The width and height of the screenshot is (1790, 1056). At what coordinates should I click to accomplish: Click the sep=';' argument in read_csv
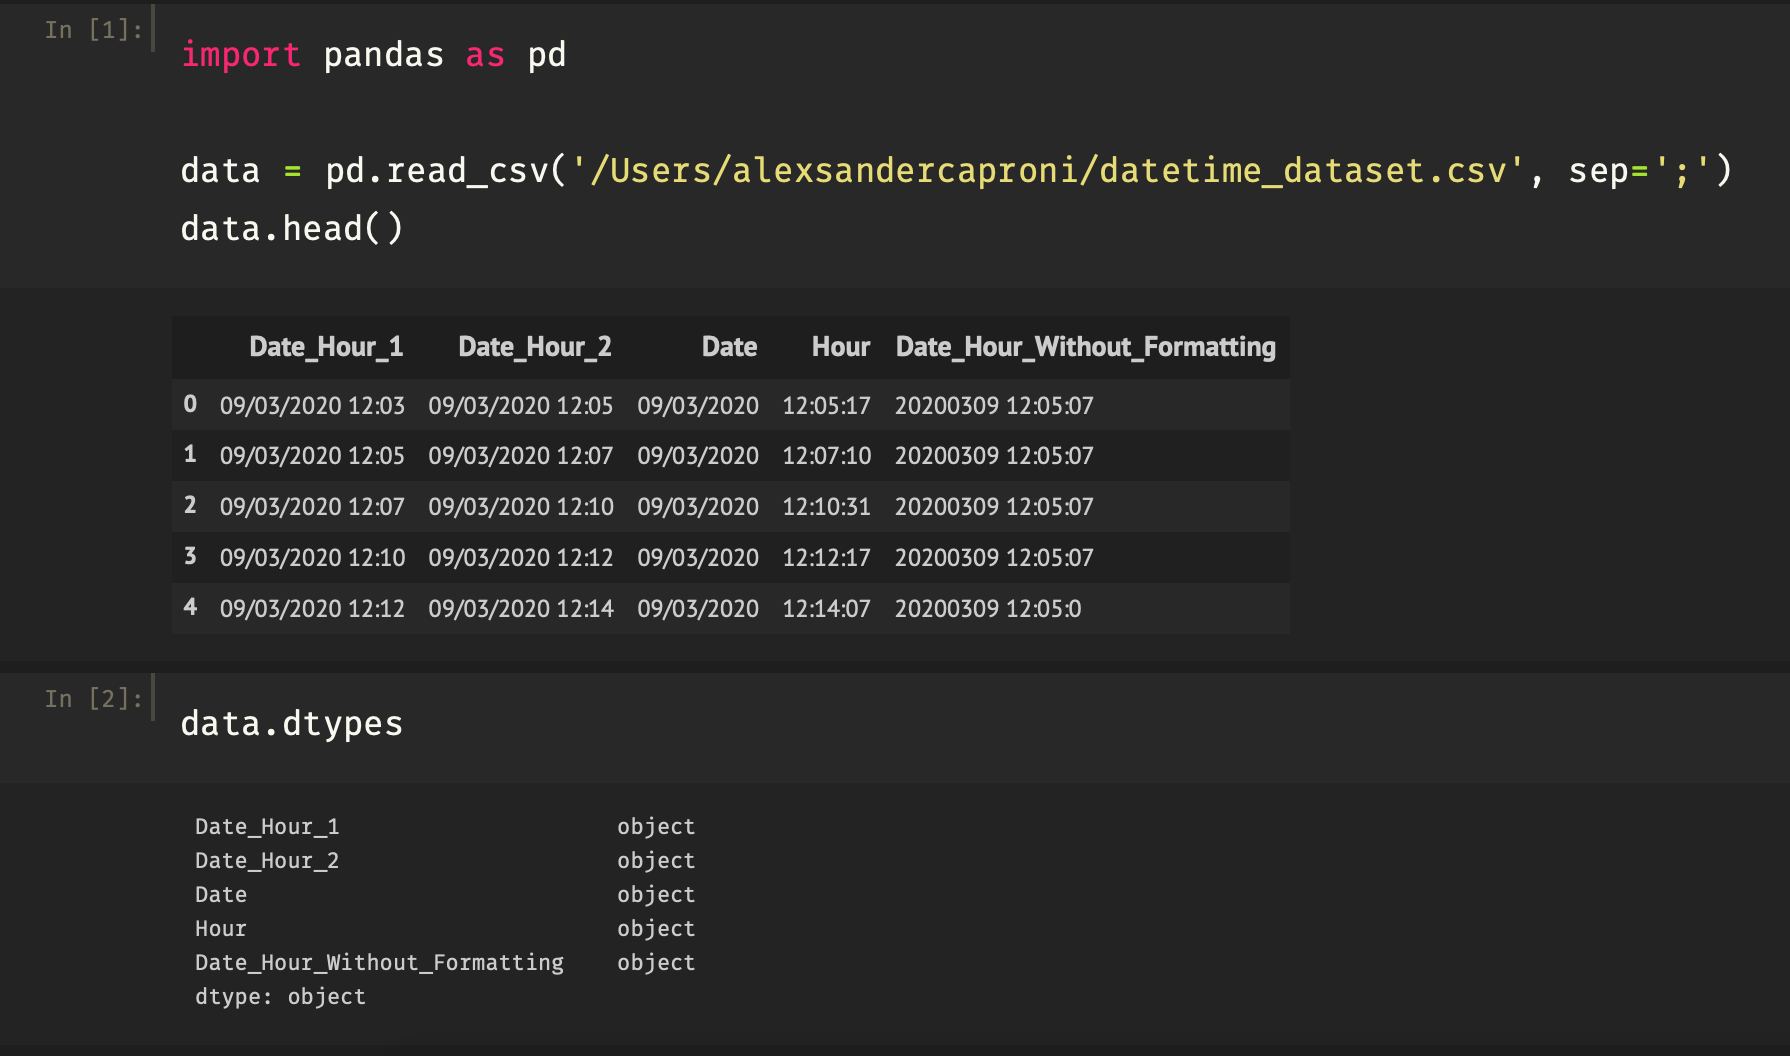(x=1641, y=170)
